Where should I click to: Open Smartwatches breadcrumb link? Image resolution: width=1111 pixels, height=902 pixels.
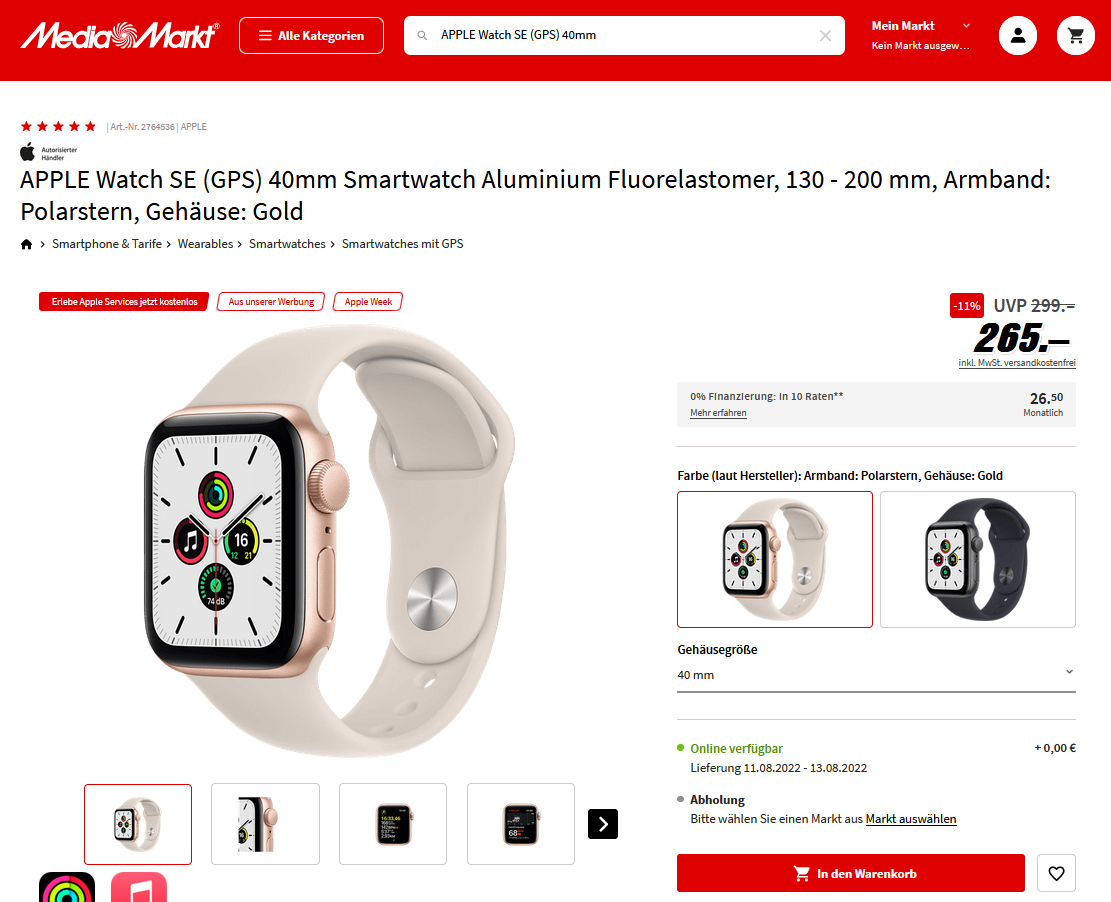pyautogui.click(x=287, y=244)
